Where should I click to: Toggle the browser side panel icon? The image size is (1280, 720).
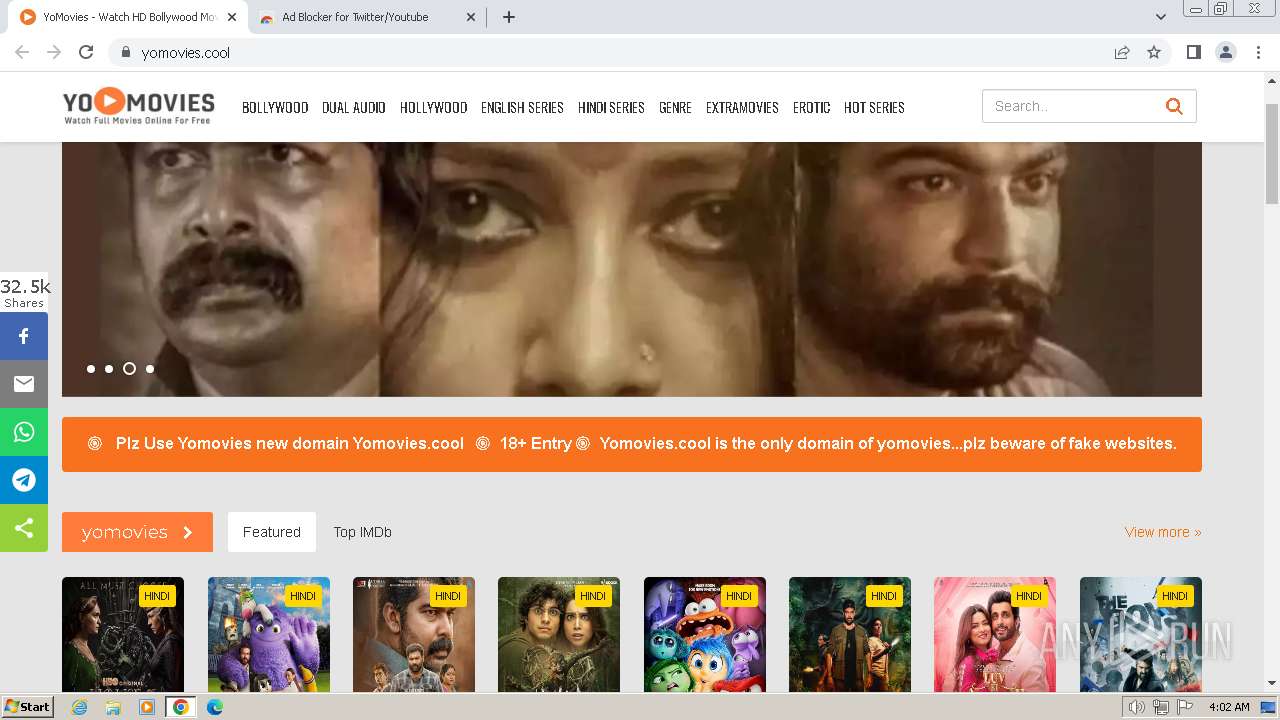coord(1193,52)
